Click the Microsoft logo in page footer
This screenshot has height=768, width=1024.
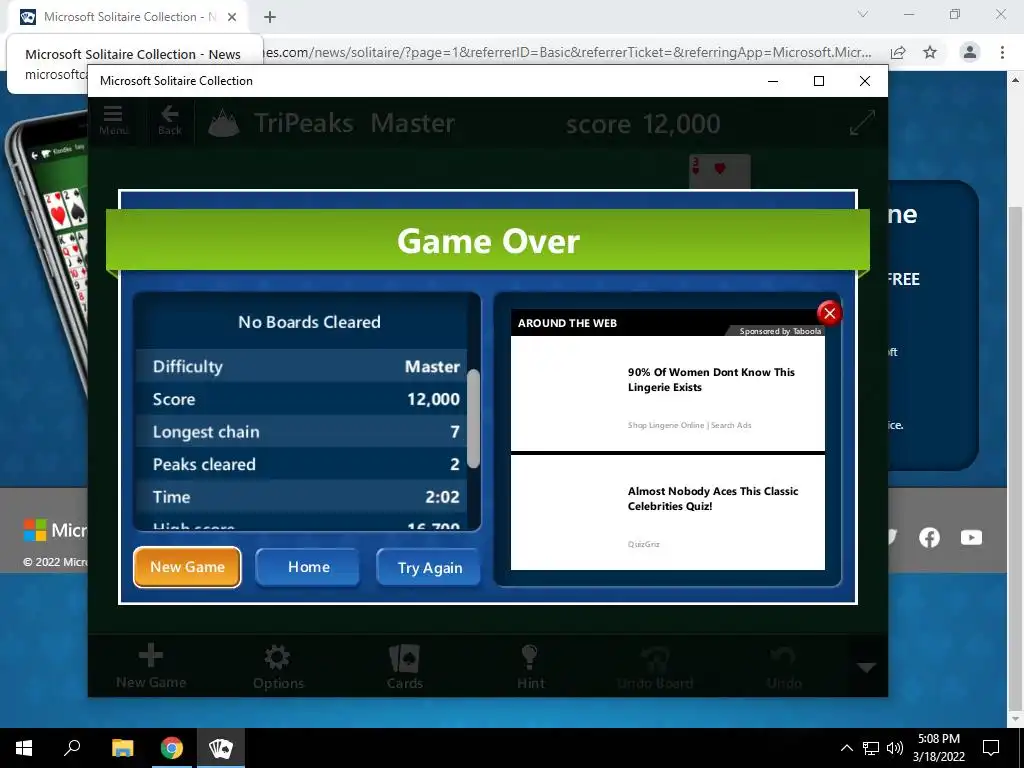35,530
